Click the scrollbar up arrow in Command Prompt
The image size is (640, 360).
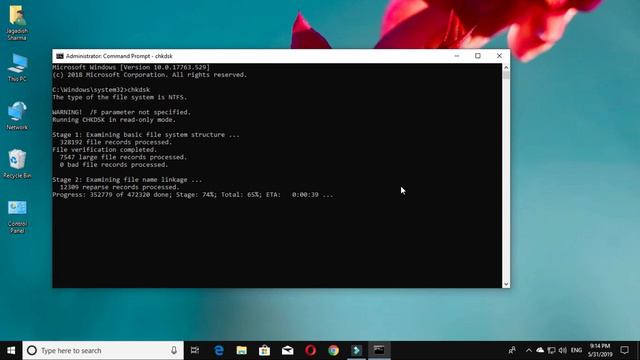[x=506, y=67]
